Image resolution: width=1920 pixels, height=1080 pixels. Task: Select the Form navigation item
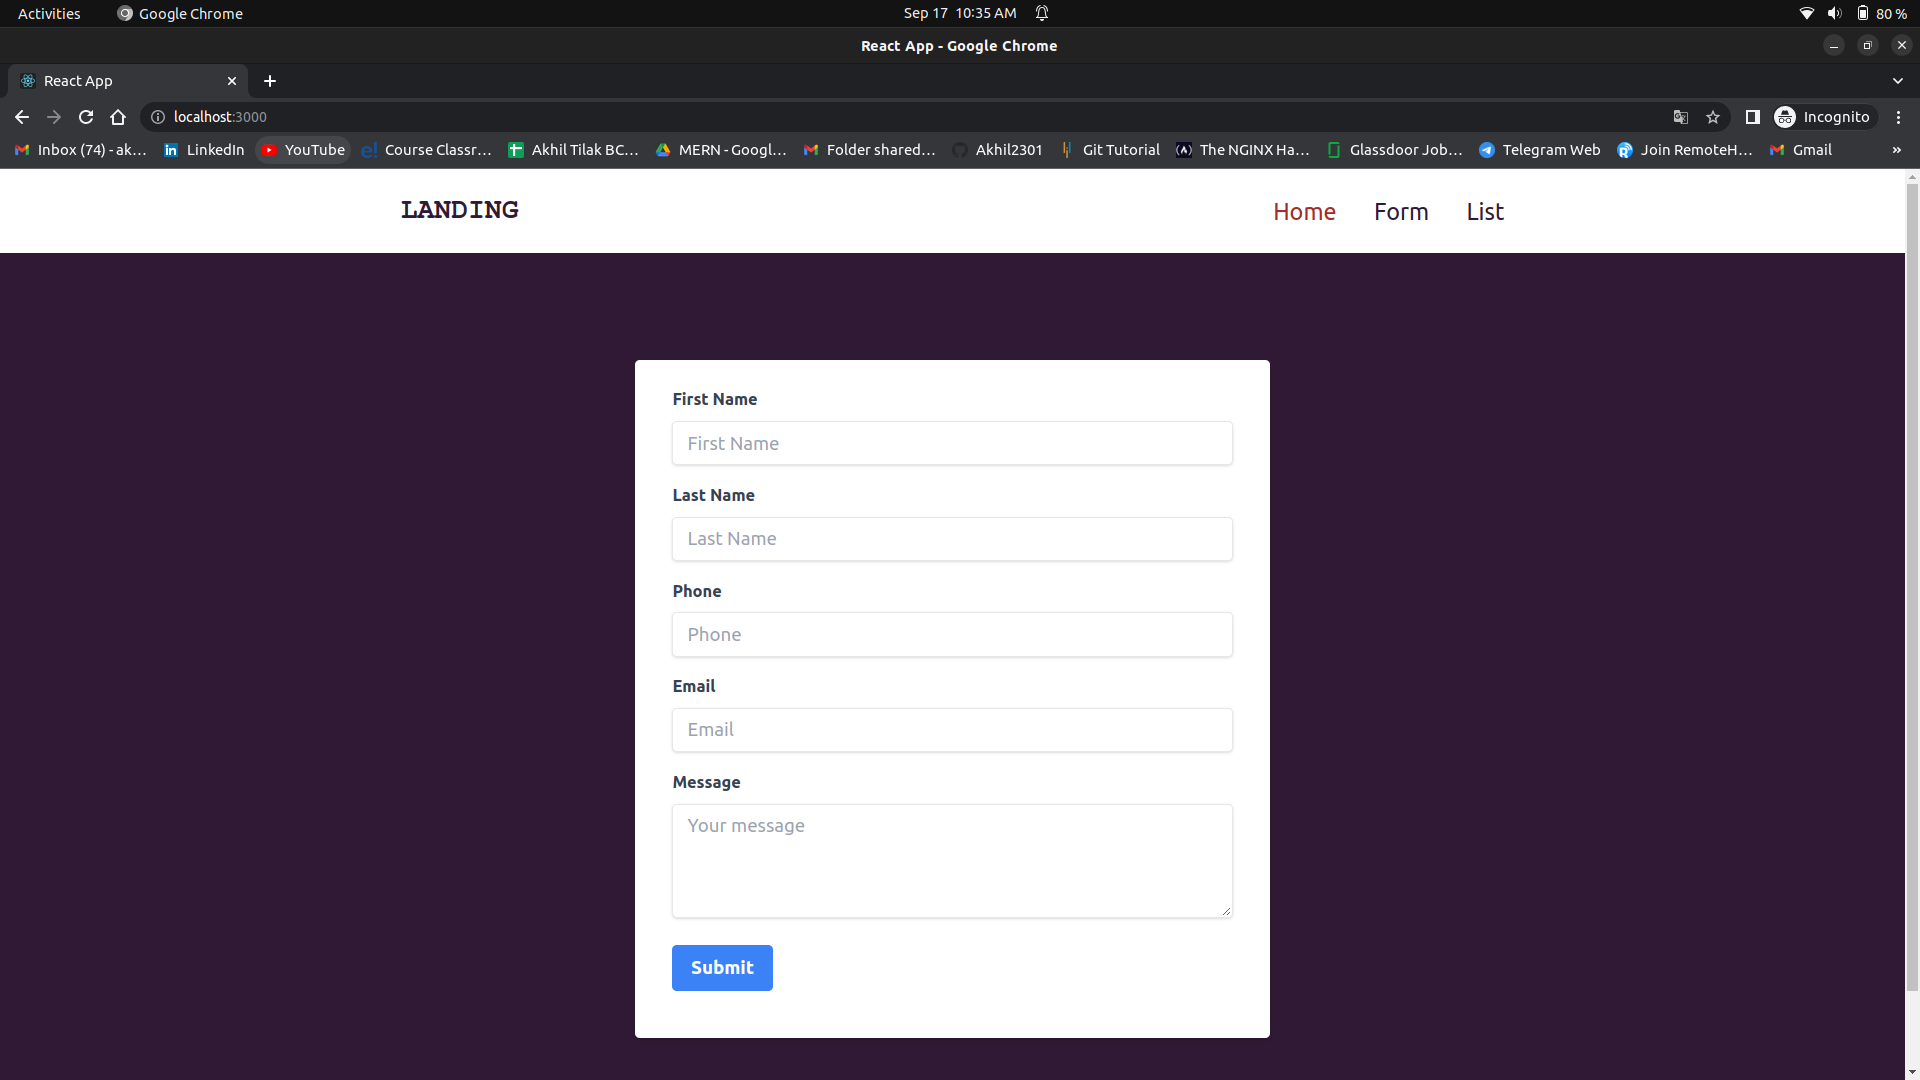click(x=1401, y=211)
